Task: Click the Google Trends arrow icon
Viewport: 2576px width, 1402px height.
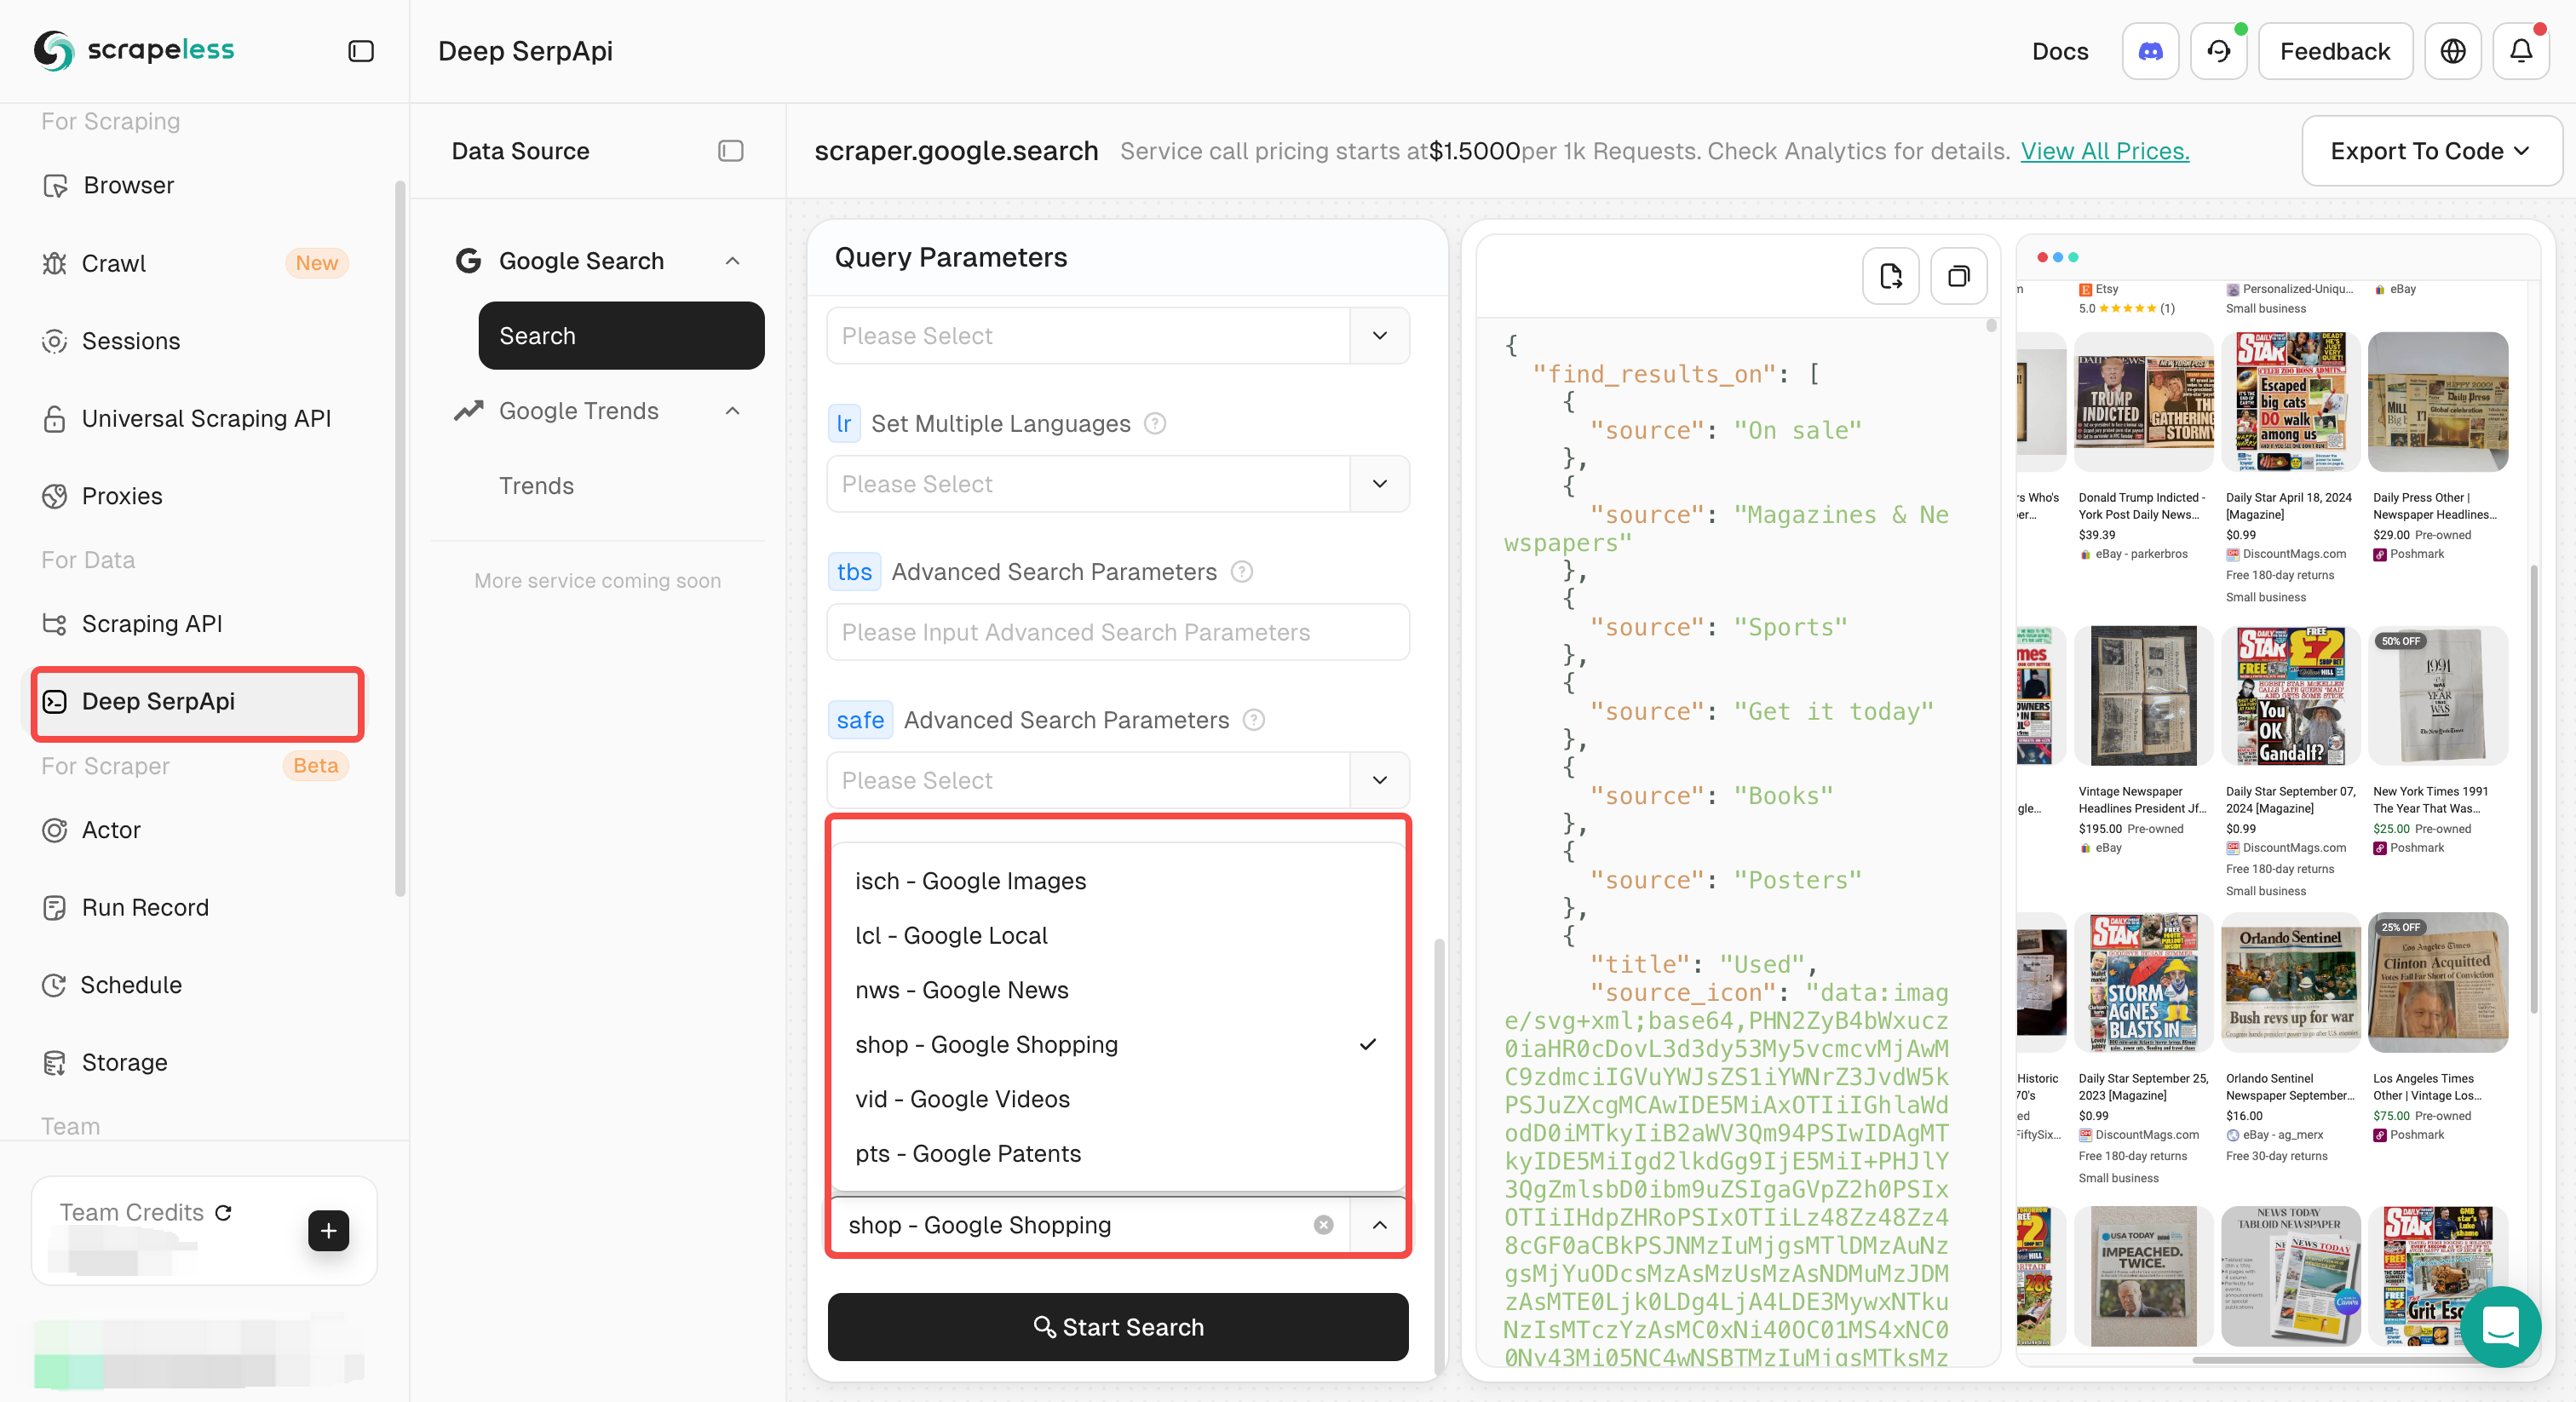Action: tap(468, 411)
